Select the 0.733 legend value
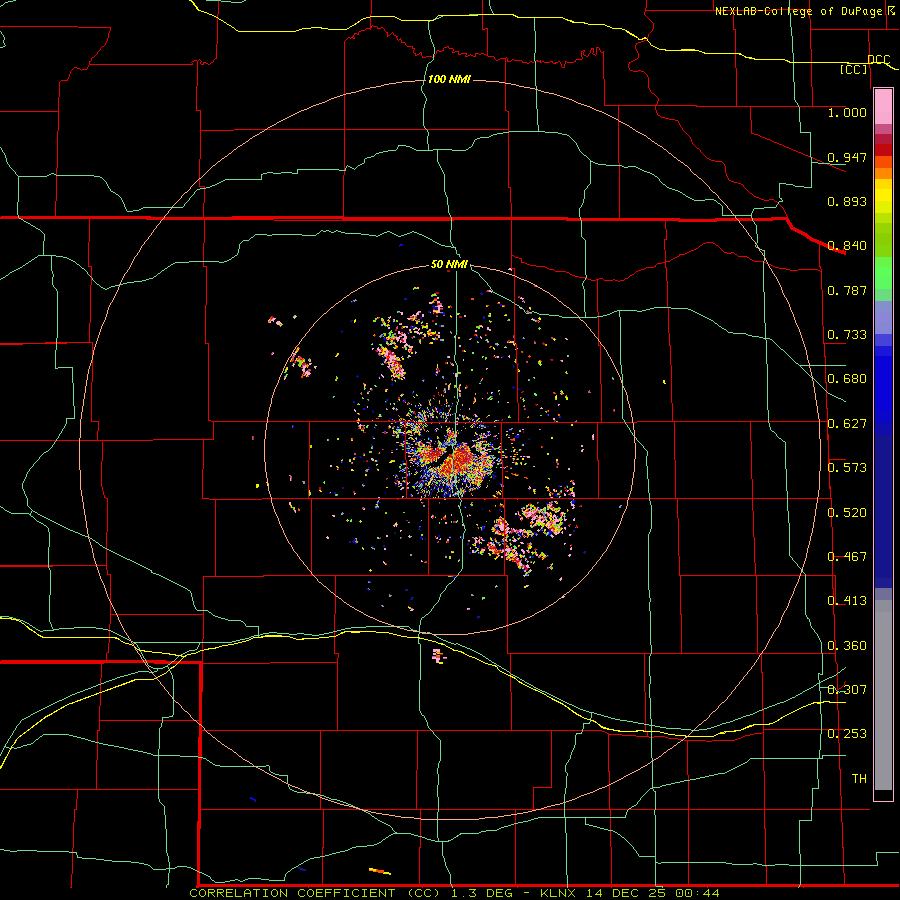Screen dimensions: 900x900 (x=847, y=335)
